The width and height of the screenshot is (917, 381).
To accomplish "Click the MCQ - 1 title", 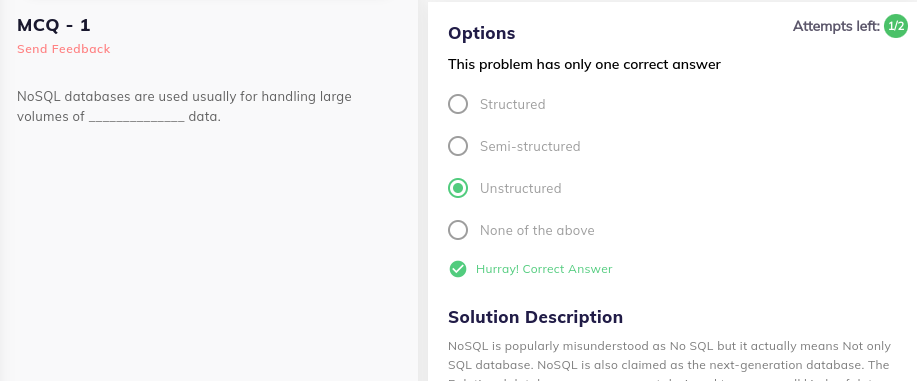I will pyautogui.click(x=54, y=25).
